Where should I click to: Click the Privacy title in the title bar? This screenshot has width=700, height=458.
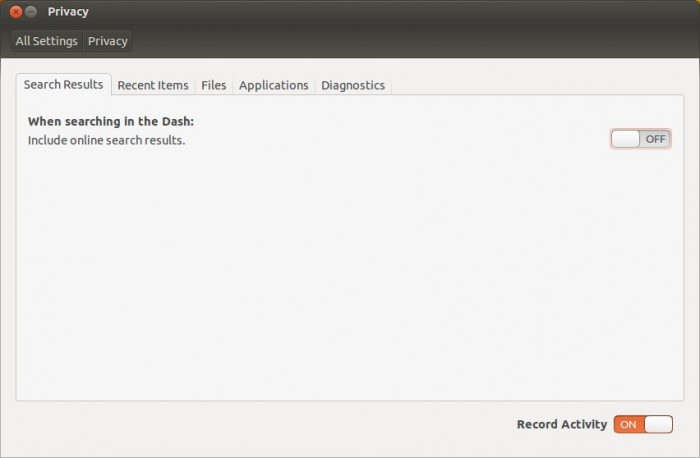click(x=68, y=12)
